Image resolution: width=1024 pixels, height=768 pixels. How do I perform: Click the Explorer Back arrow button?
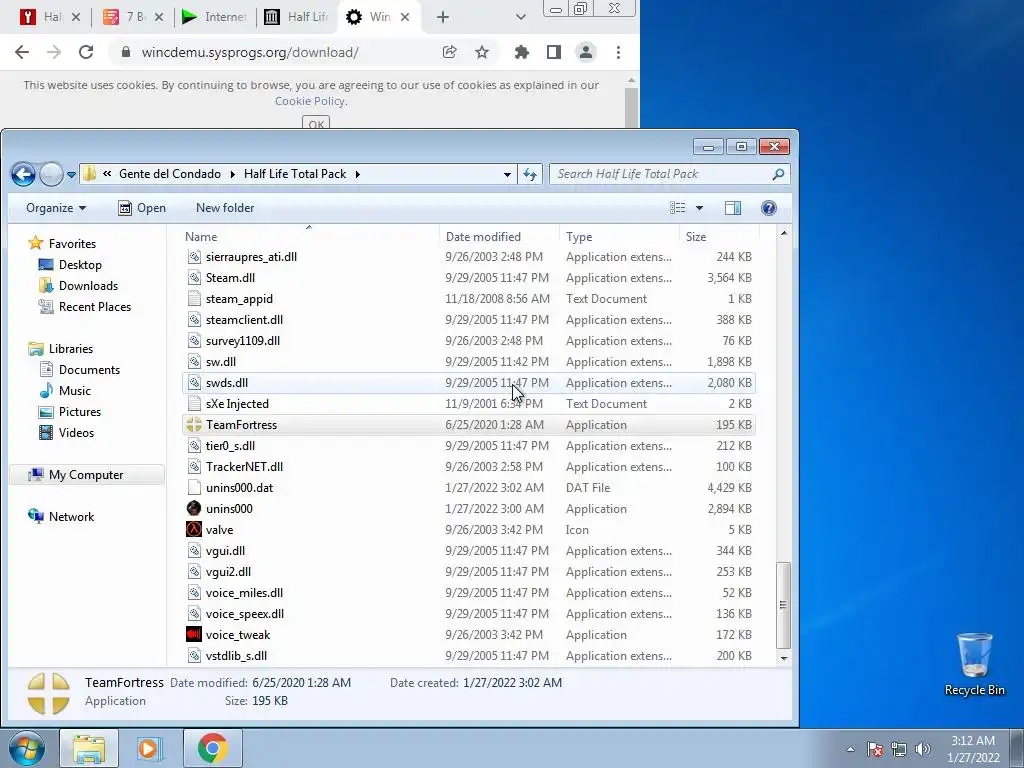click(x=24, y=174)
